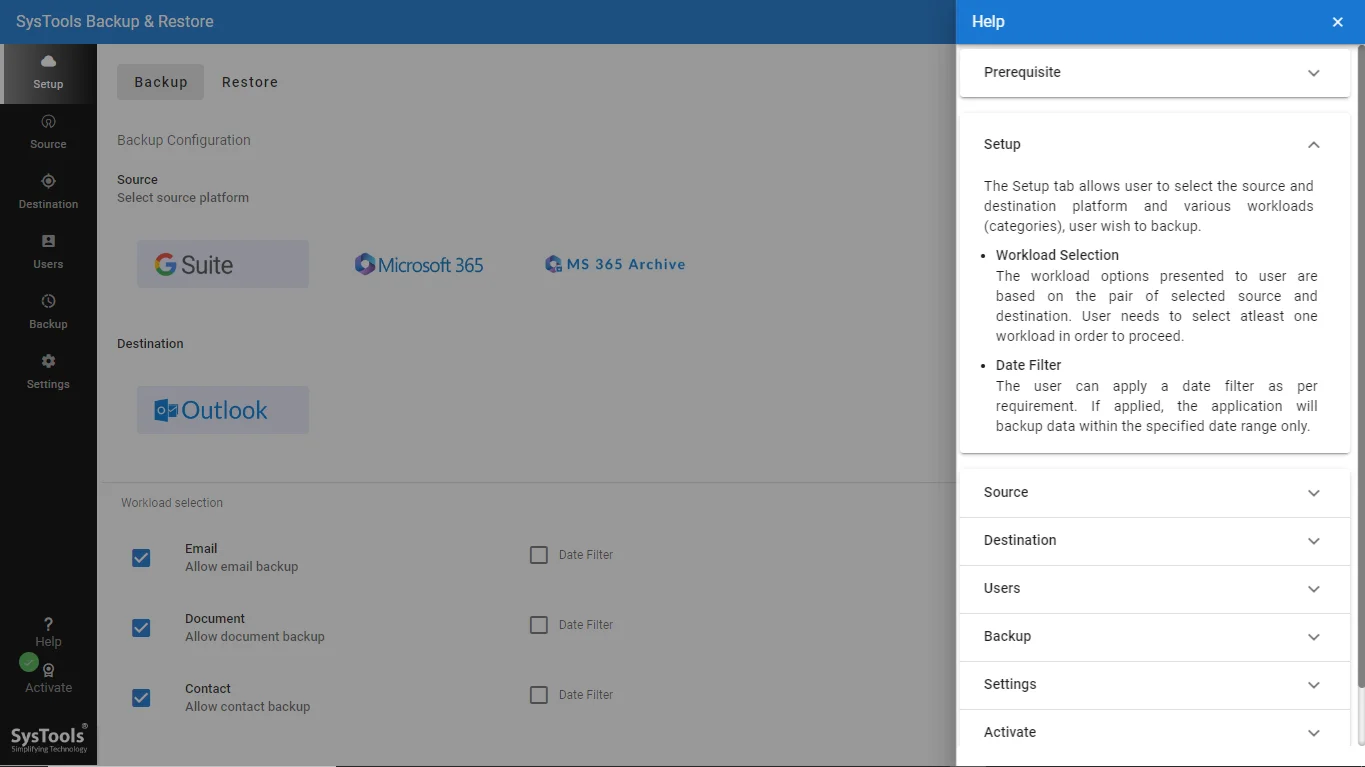Choose G Suite as source platform
1365x767 pixels.
point(223,264)
